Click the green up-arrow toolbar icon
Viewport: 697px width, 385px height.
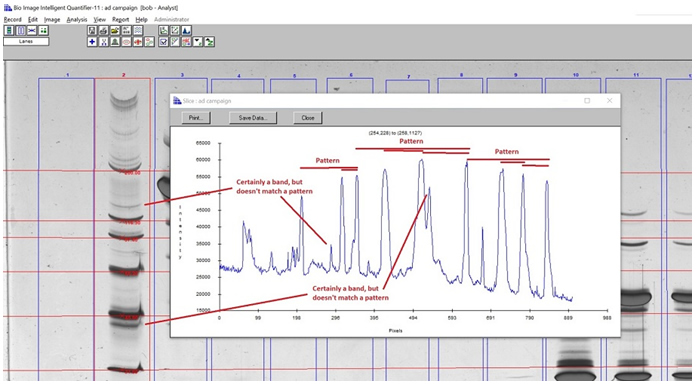pyautogui.click(x=210, y=42)
